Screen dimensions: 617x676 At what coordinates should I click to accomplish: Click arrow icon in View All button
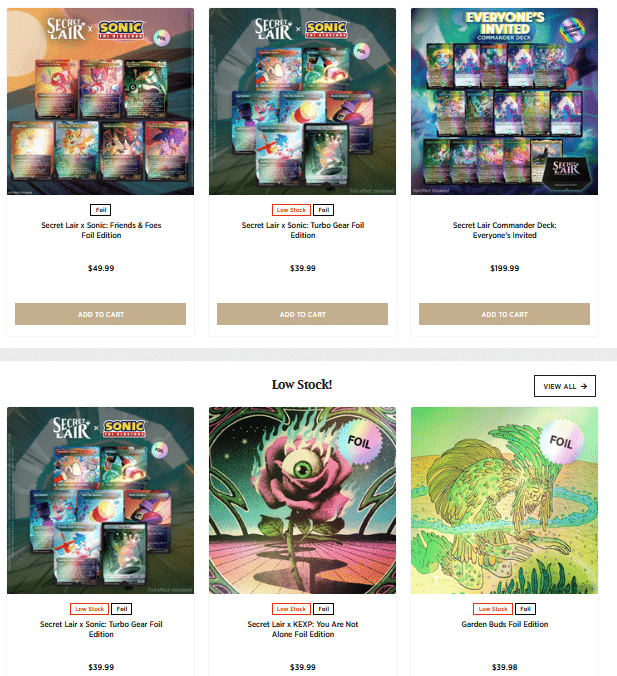click(584, 386)
